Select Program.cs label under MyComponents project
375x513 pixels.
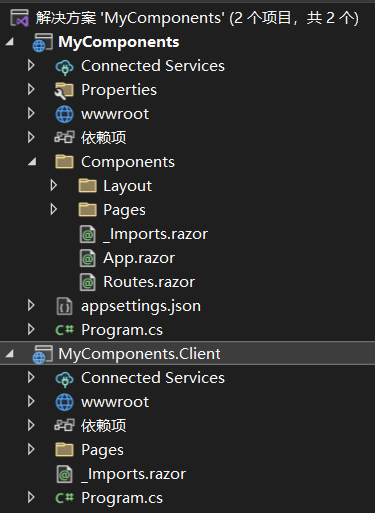tap(122, 330)
